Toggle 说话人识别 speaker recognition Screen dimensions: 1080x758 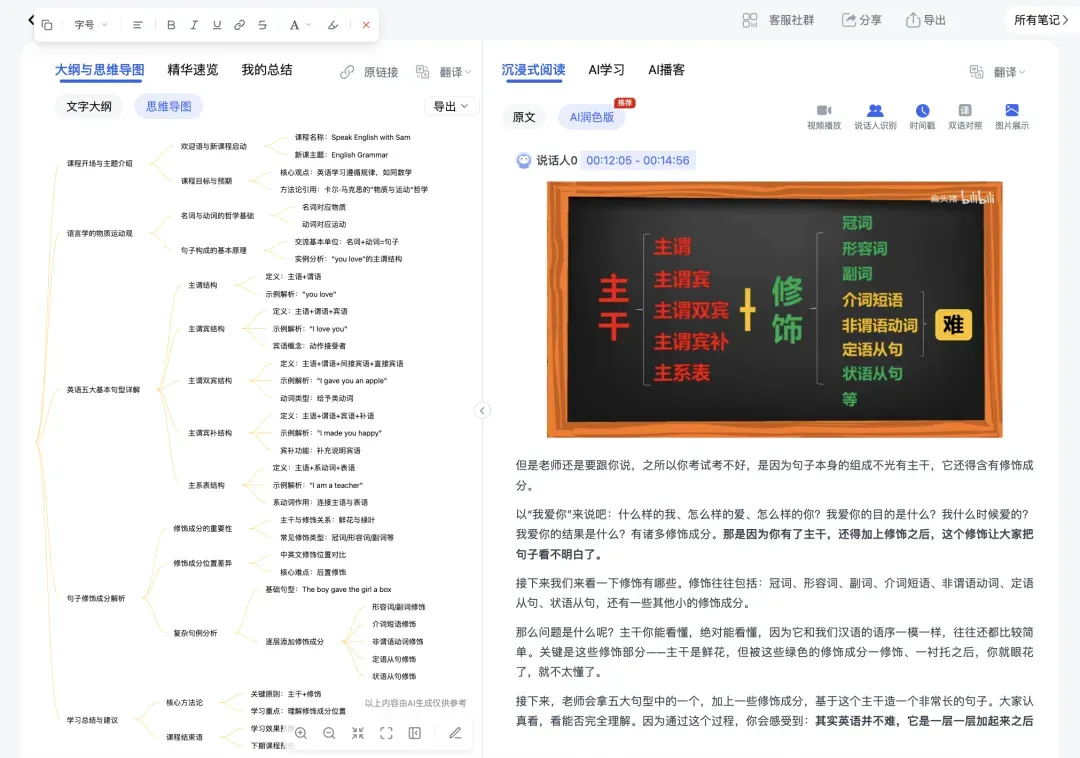[875, 116]
